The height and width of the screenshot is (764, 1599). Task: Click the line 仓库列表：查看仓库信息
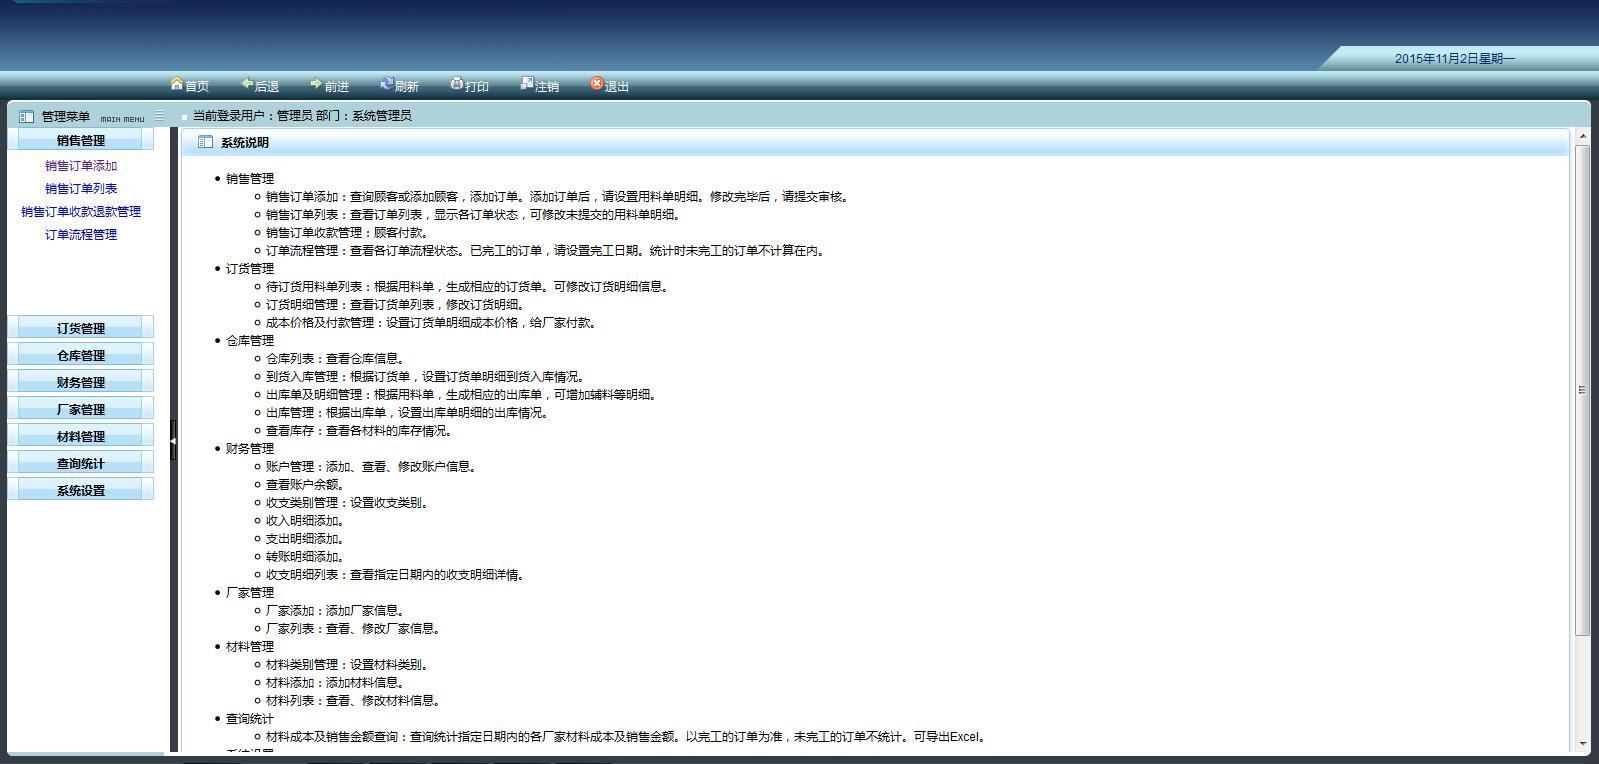coord(336,359)
